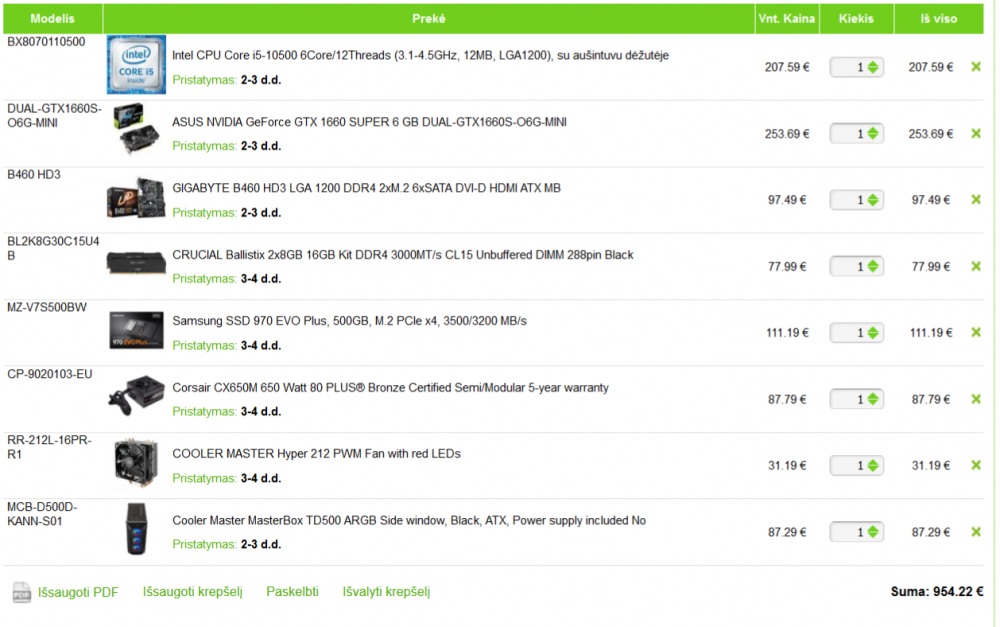Screen dimensions: 1000x627
Task: Click the unit price 111.19 €
Action: pyautogui.click(x=787, y=332)
